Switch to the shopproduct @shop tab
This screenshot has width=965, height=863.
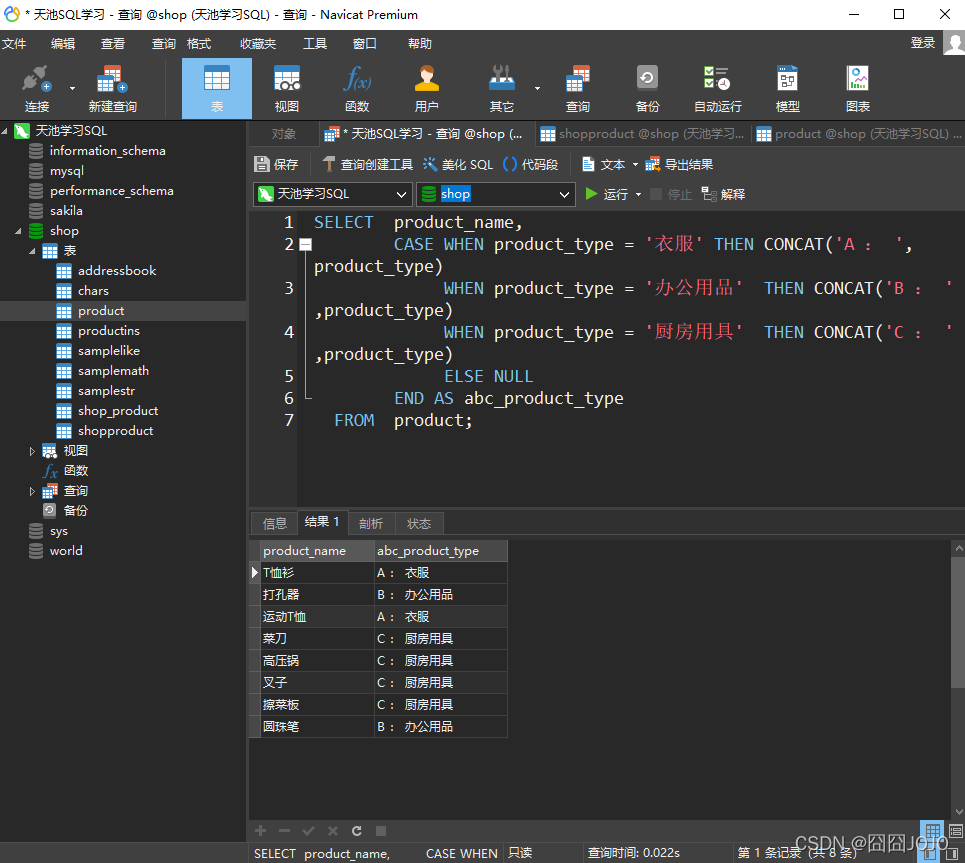[643, 134]
